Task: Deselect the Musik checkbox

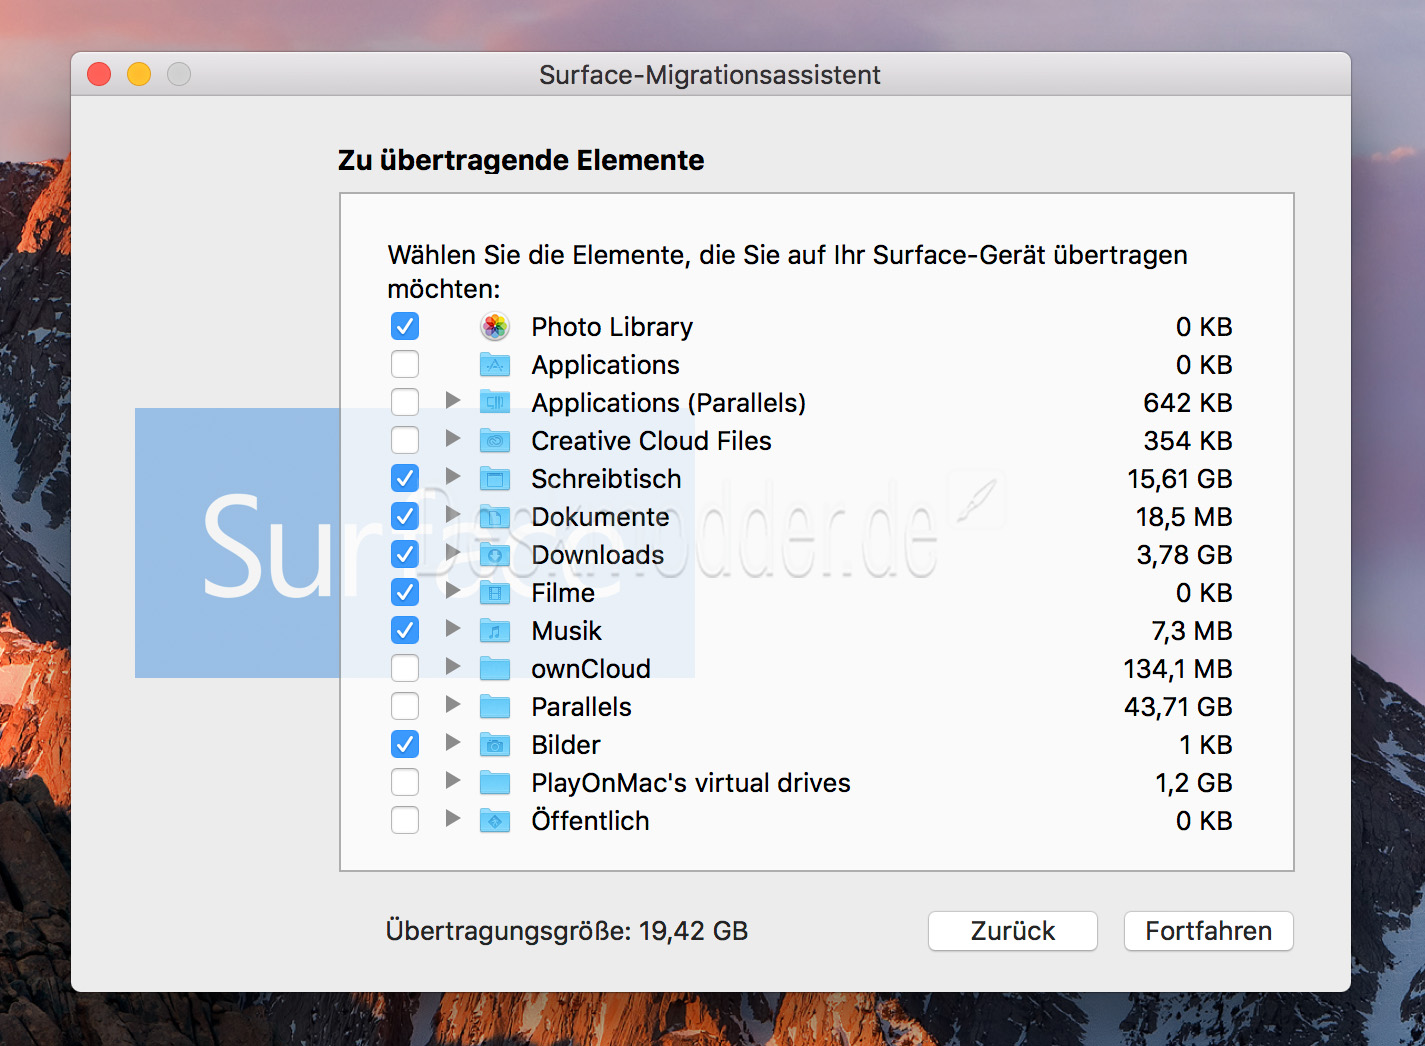Action: (405, 630)
